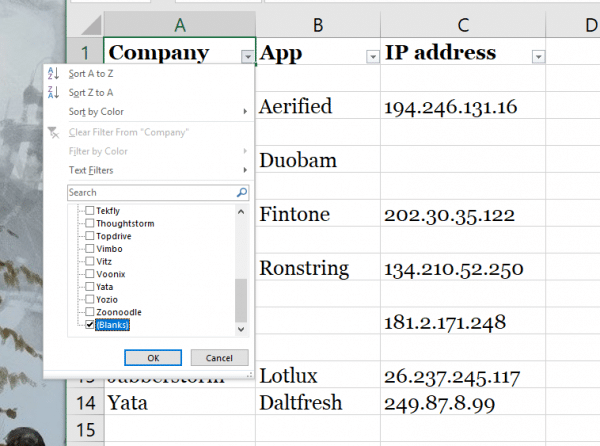Click the search magnifier icon in filter box

click(241, 192)
